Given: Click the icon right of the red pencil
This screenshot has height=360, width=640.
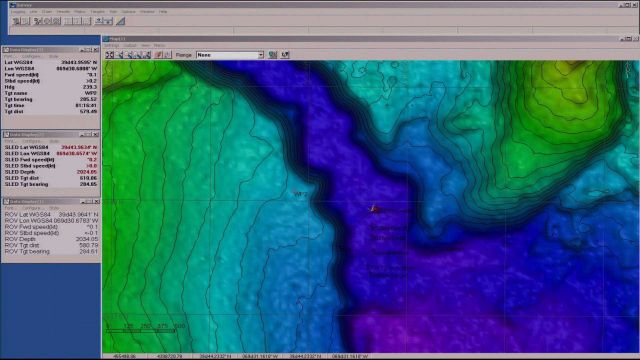Looking at the screenshot, I should point(167,55).
